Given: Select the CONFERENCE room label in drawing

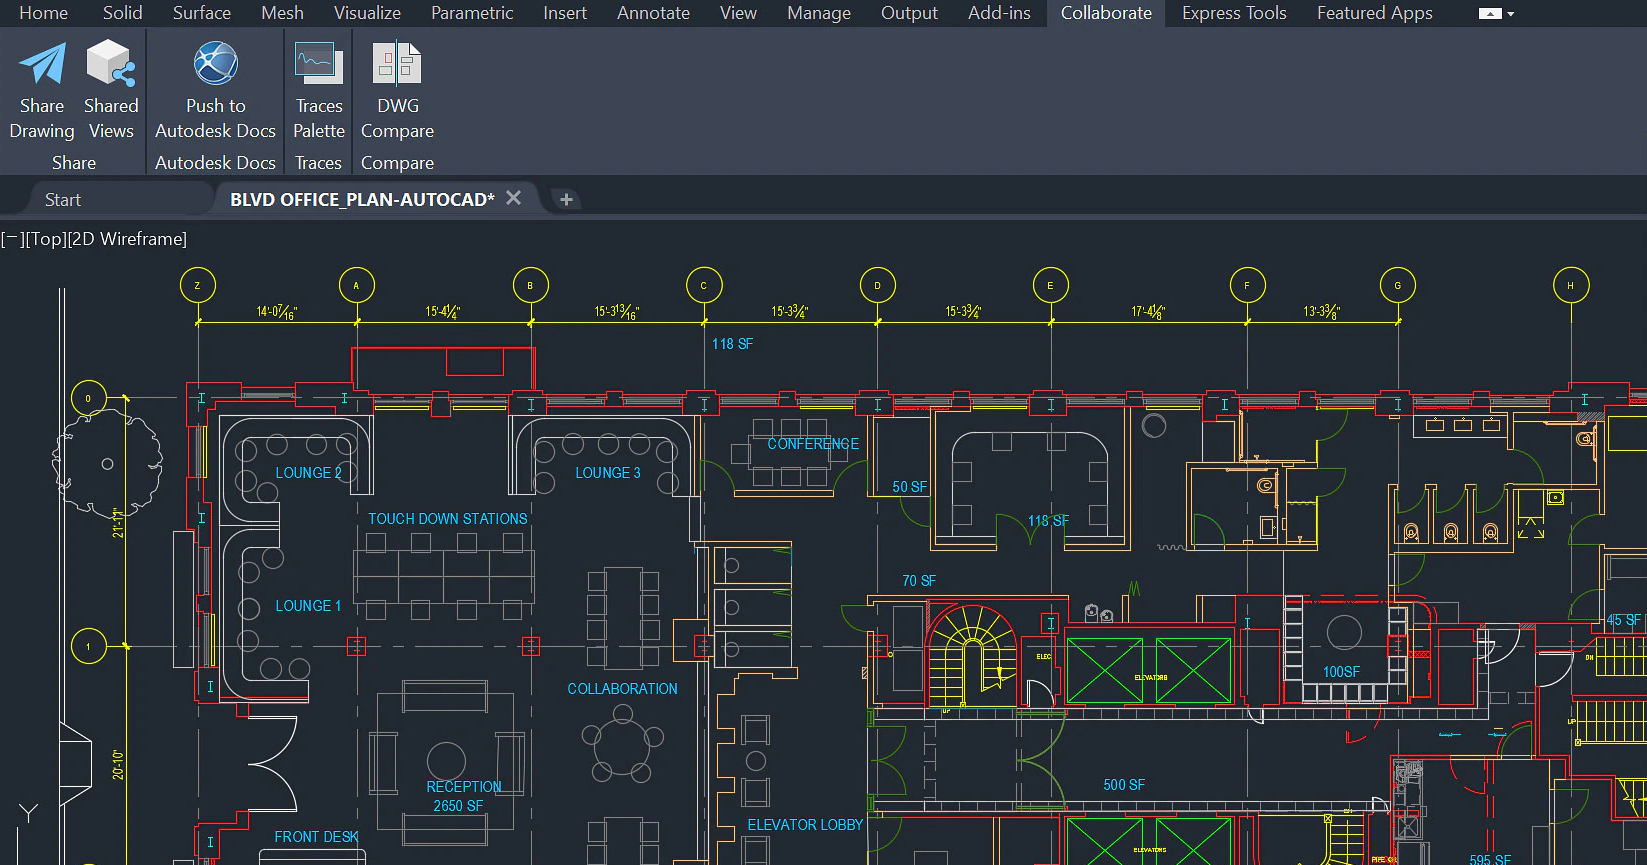Looking at the screenshot, I should [x=813, y=444].
